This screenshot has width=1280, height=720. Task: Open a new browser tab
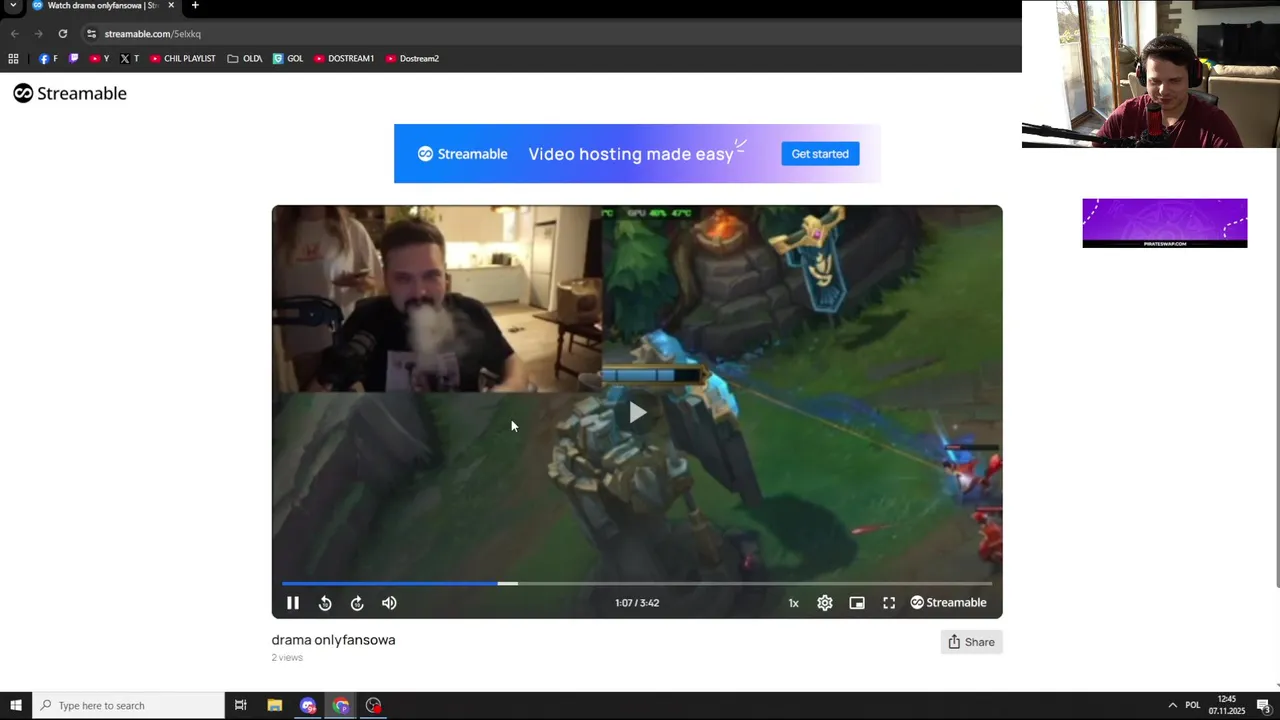pyautogui.click(x=195, y=5)
